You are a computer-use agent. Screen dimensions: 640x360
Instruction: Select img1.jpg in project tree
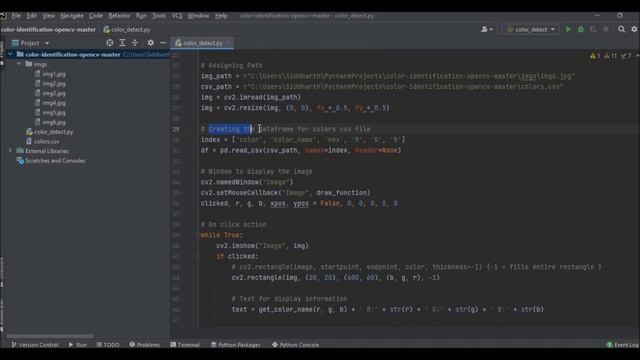coord(54,74)
